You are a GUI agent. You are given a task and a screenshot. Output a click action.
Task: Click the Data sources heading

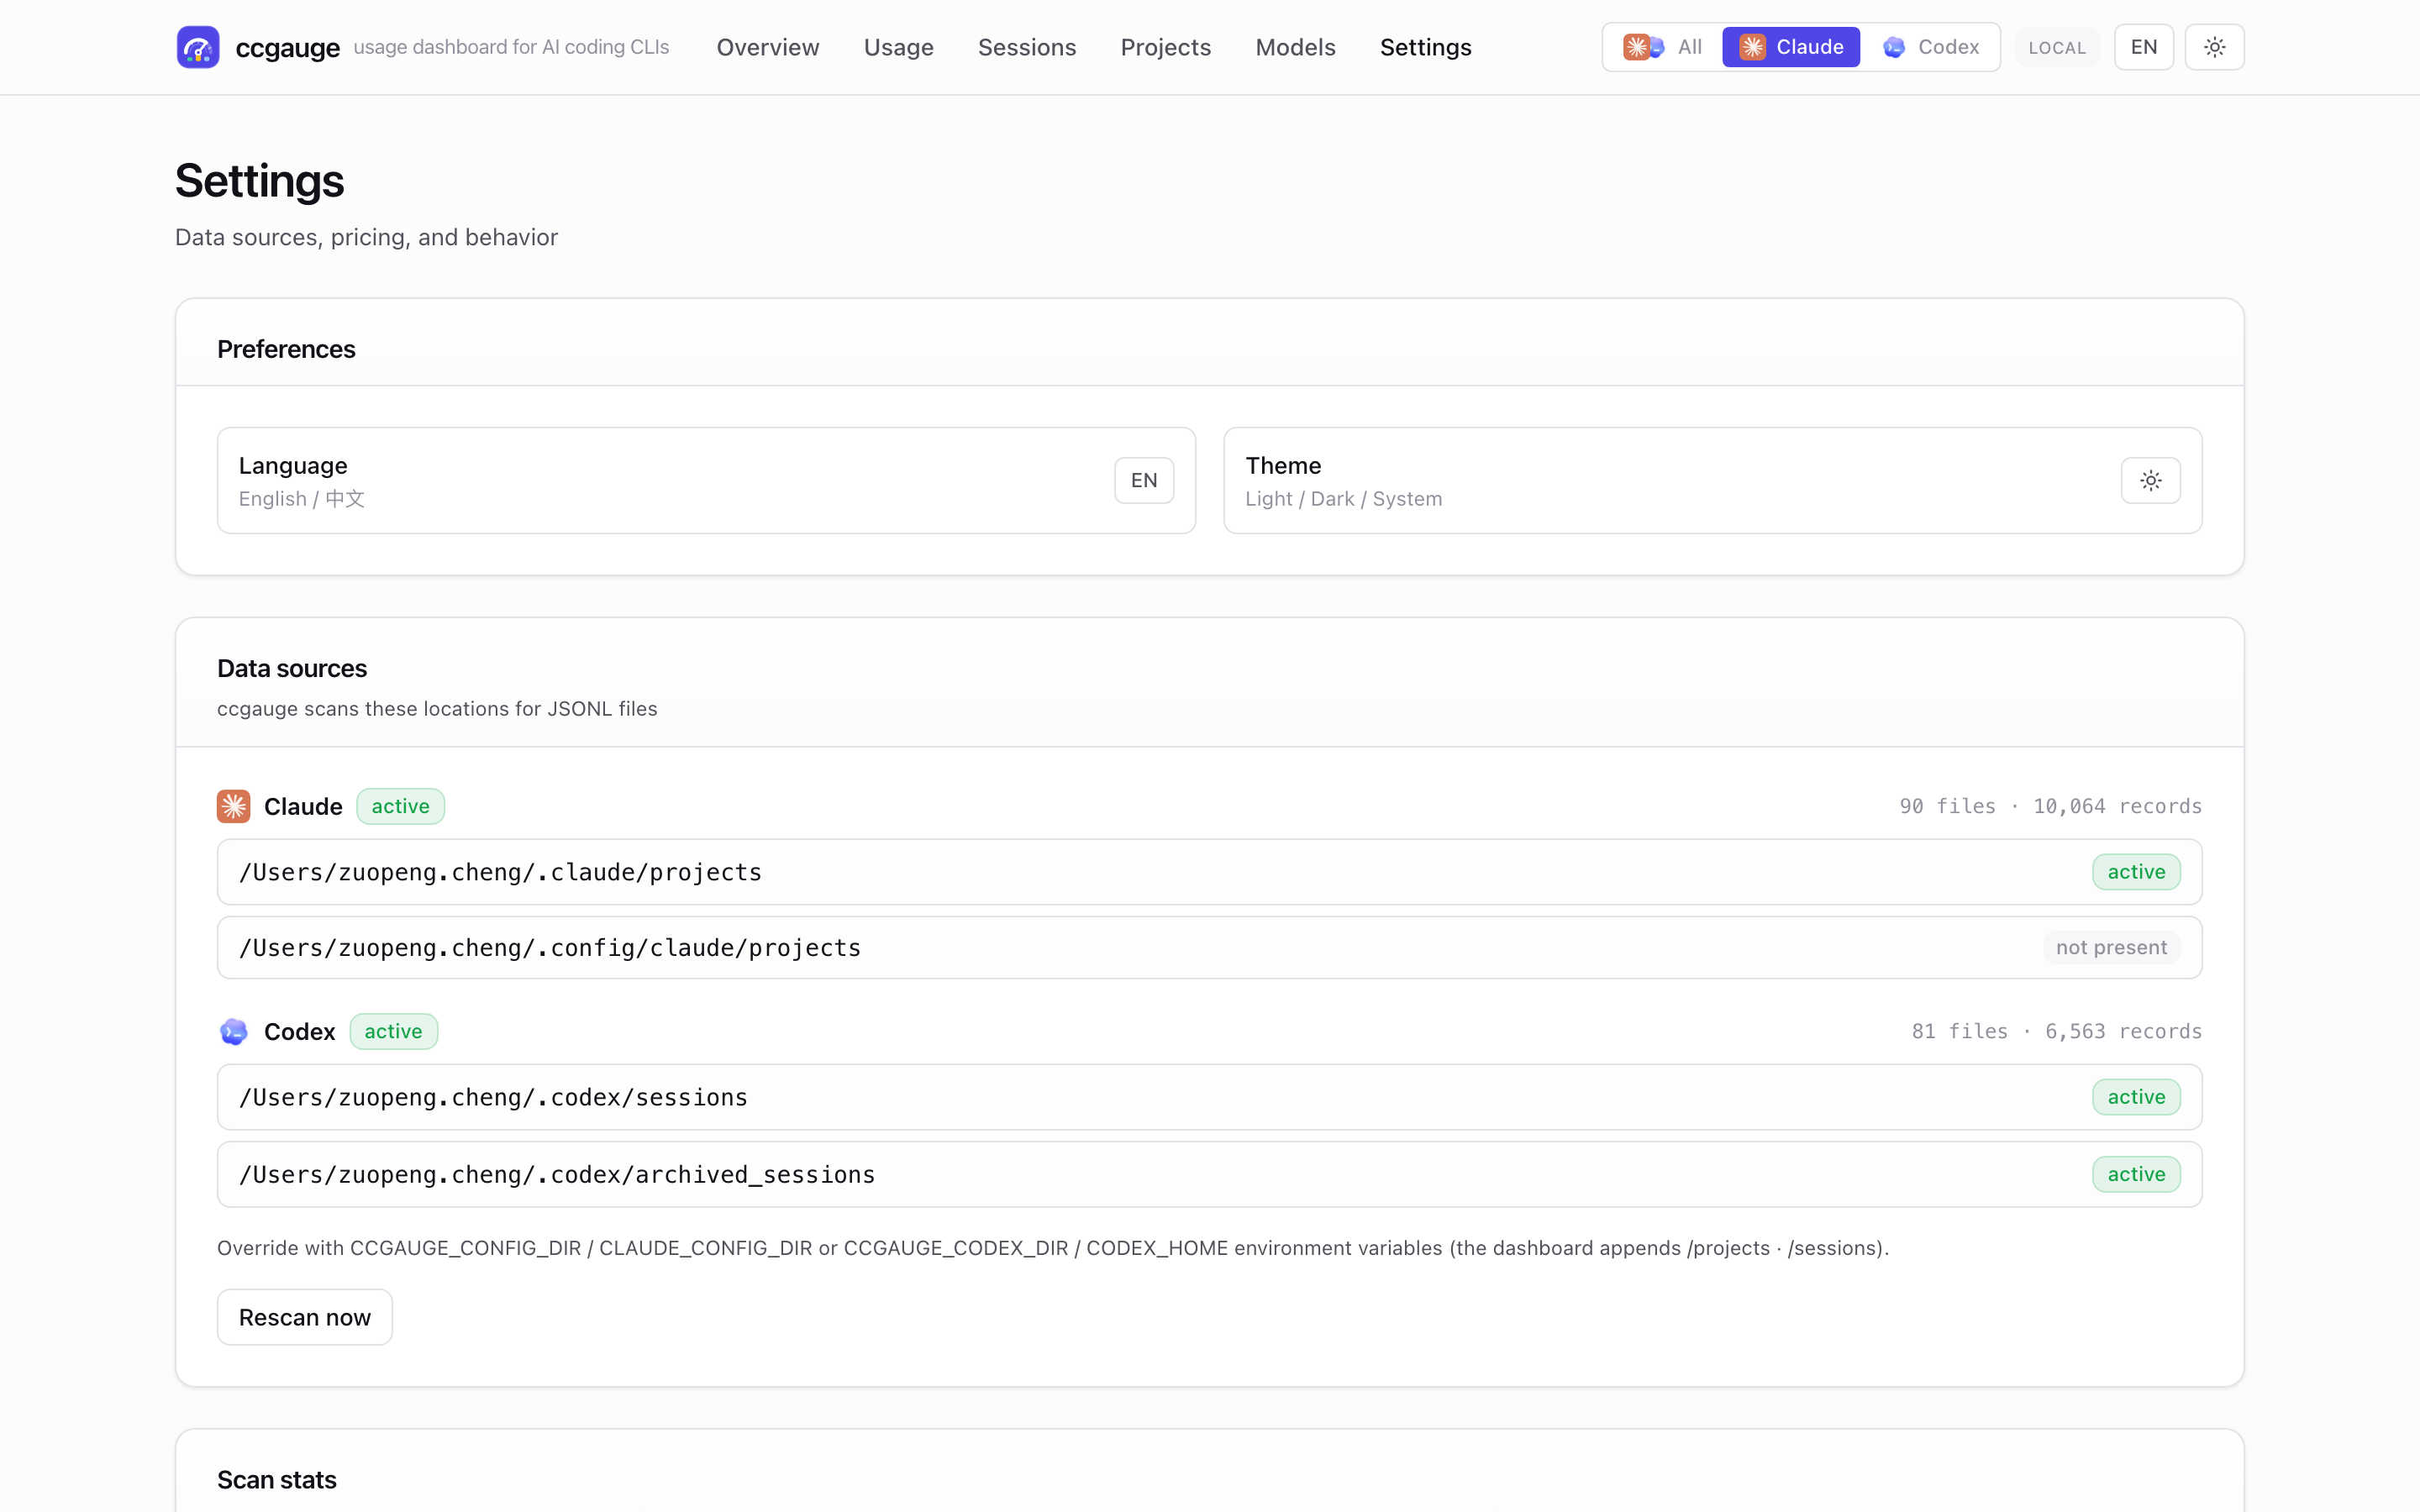coord(292,668)
